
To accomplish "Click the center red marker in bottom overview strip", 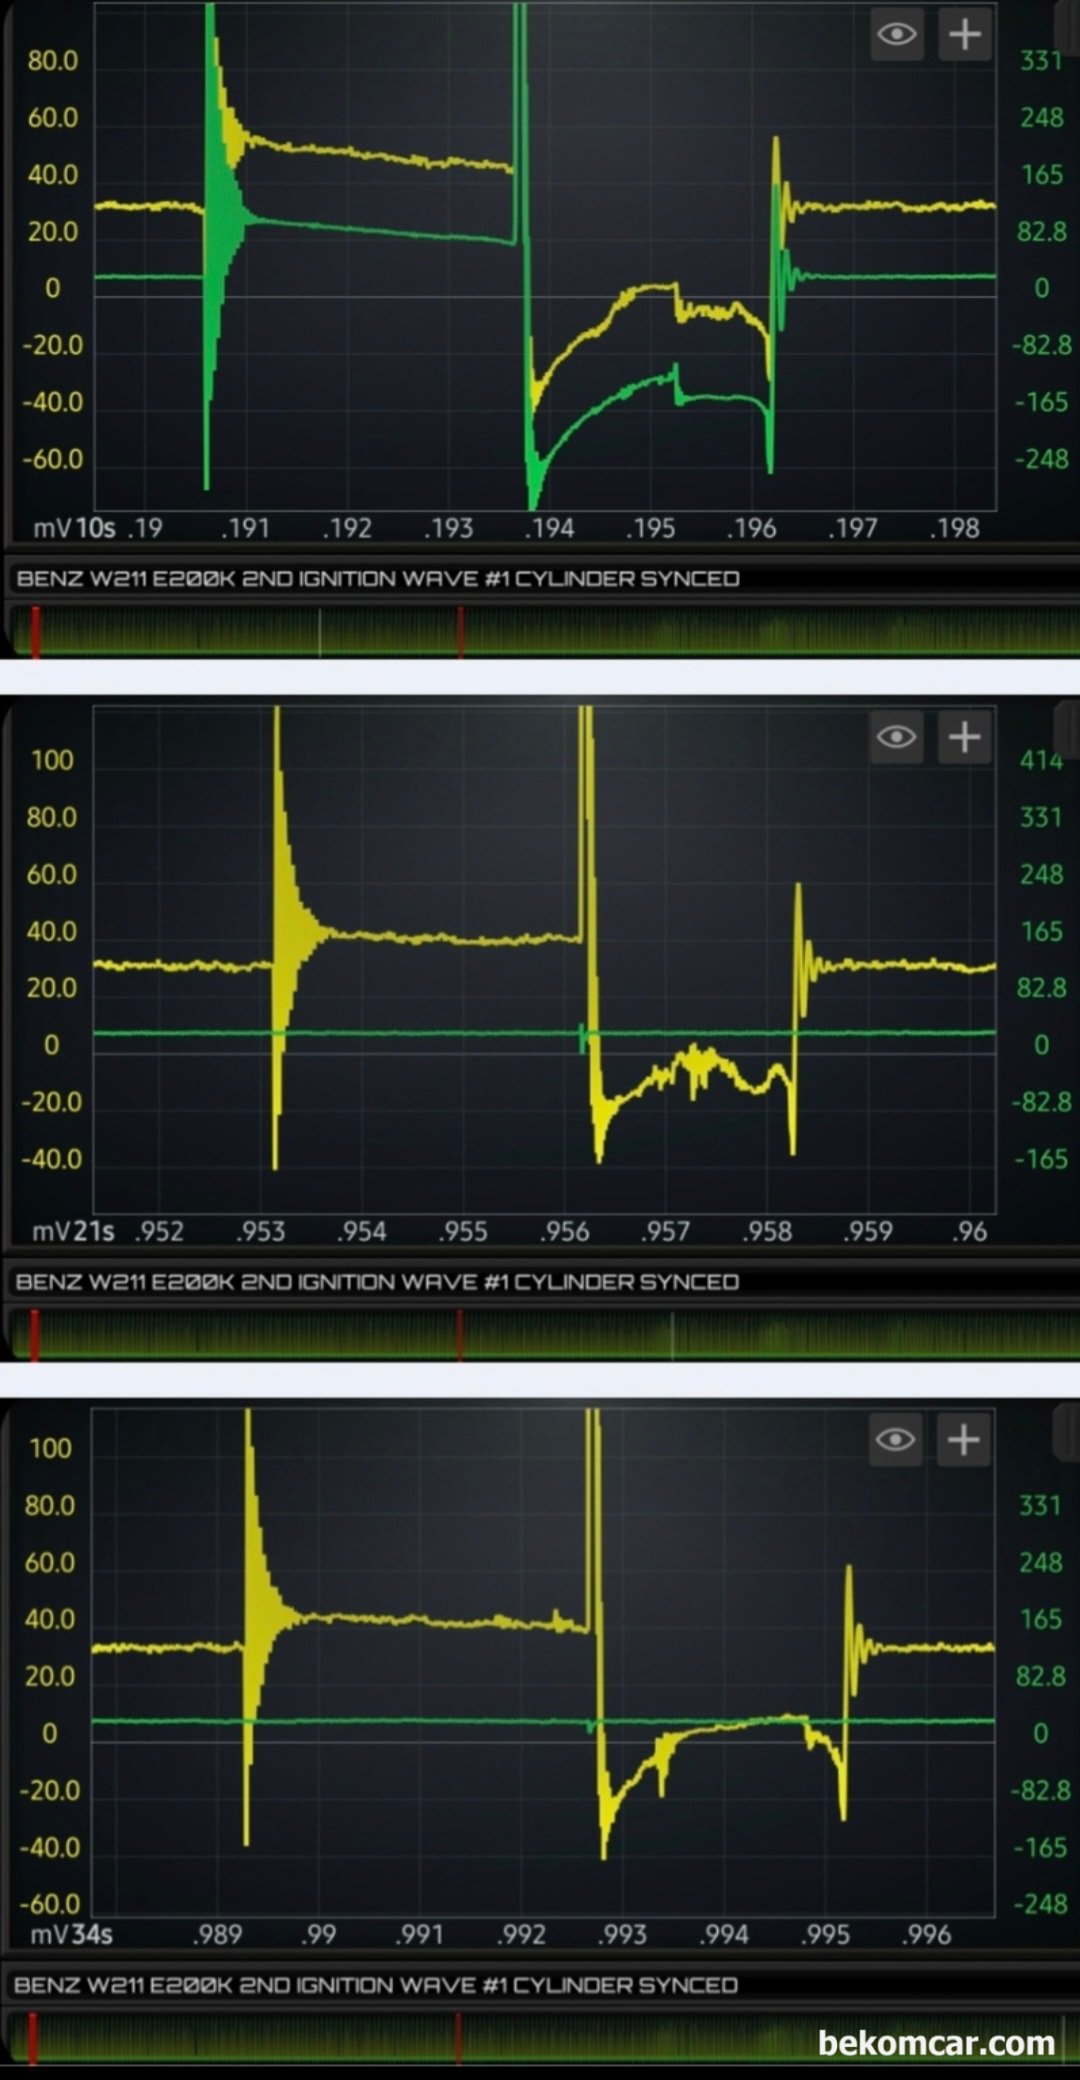I will pos(458,2038).
